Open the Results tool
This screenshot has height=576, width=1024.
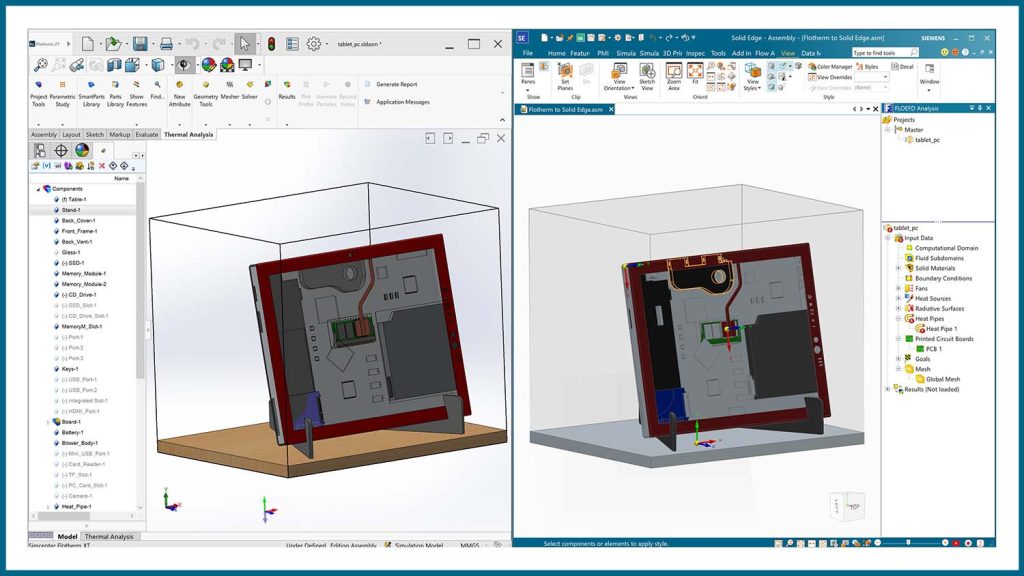[289, 84]
